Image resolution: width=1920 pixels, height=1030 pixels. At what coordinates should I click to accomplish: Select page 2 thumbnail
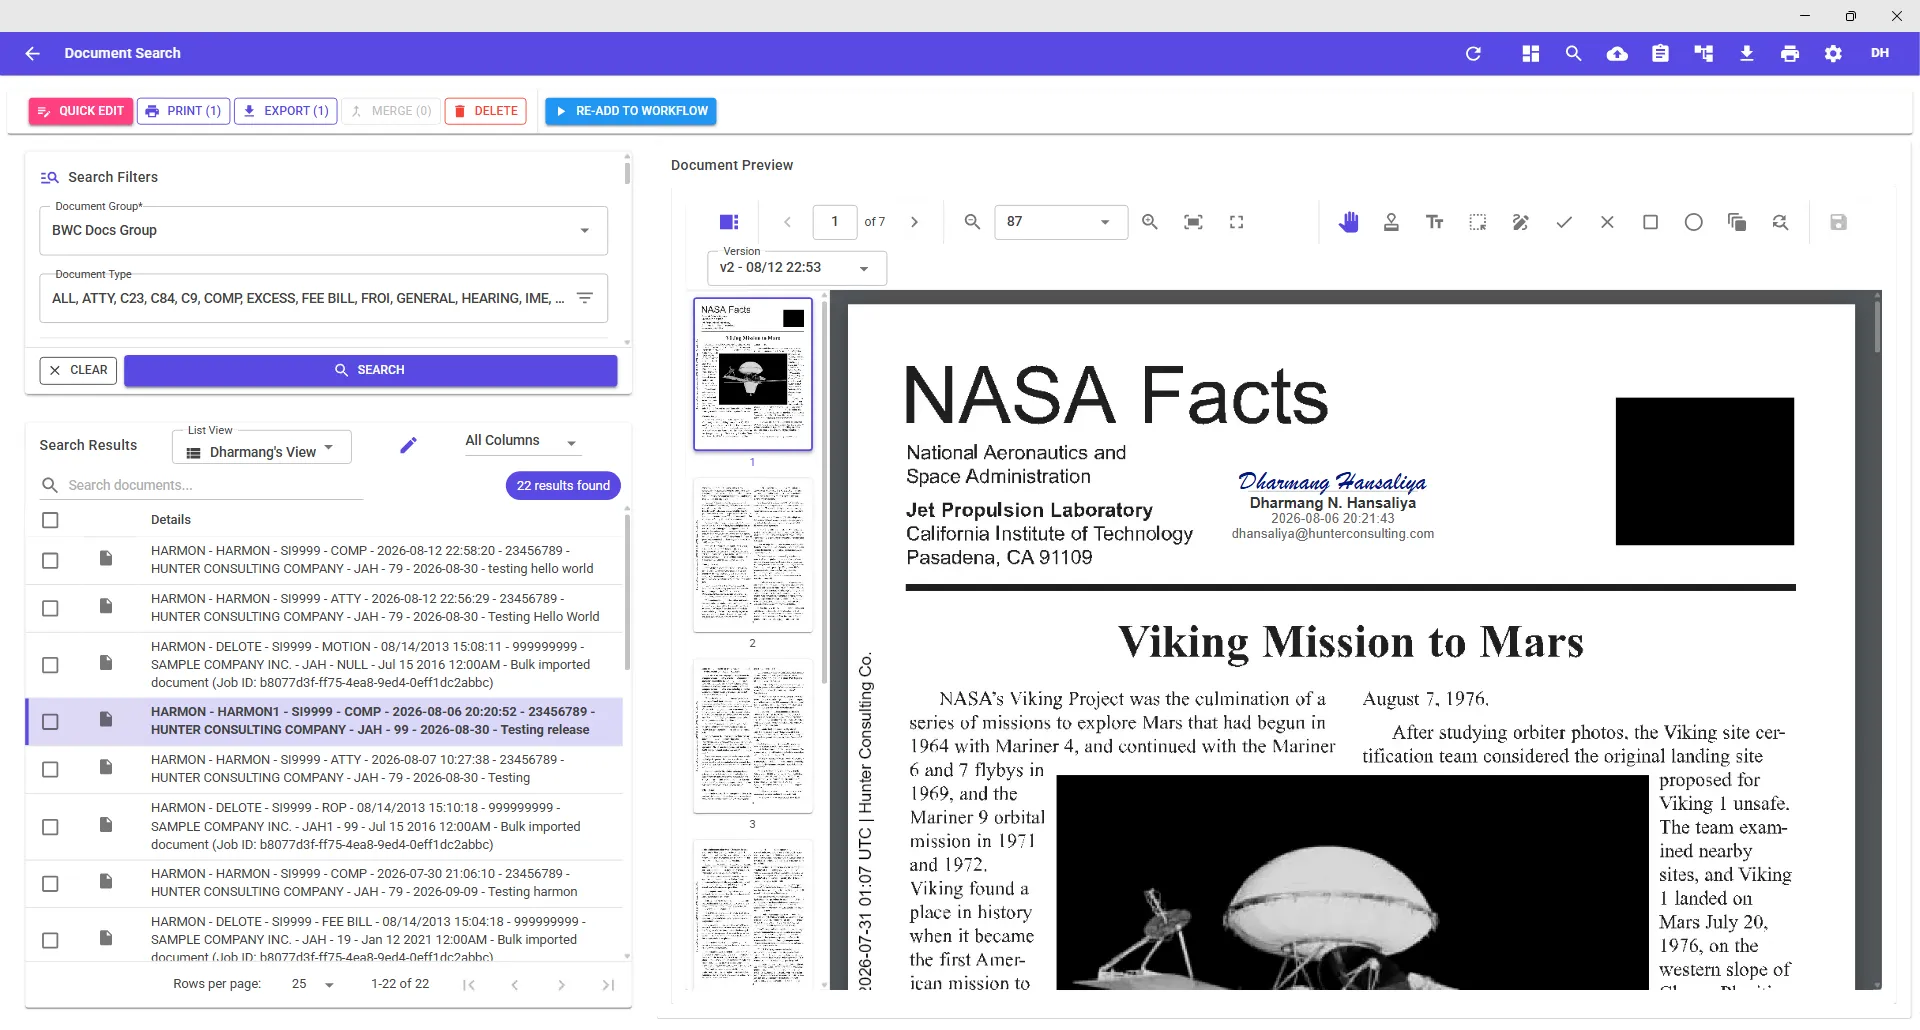click(753, 555)
